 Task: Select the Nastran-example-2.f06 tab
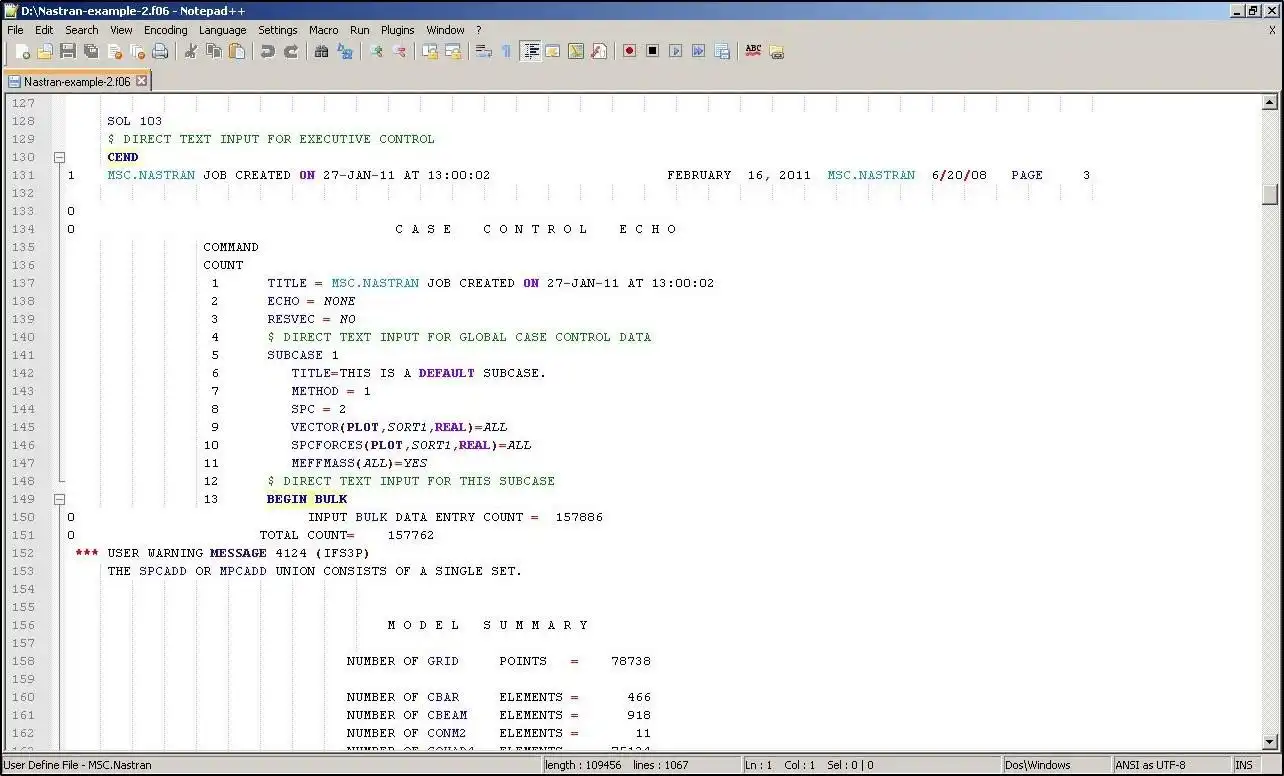[x=77, y=81]
